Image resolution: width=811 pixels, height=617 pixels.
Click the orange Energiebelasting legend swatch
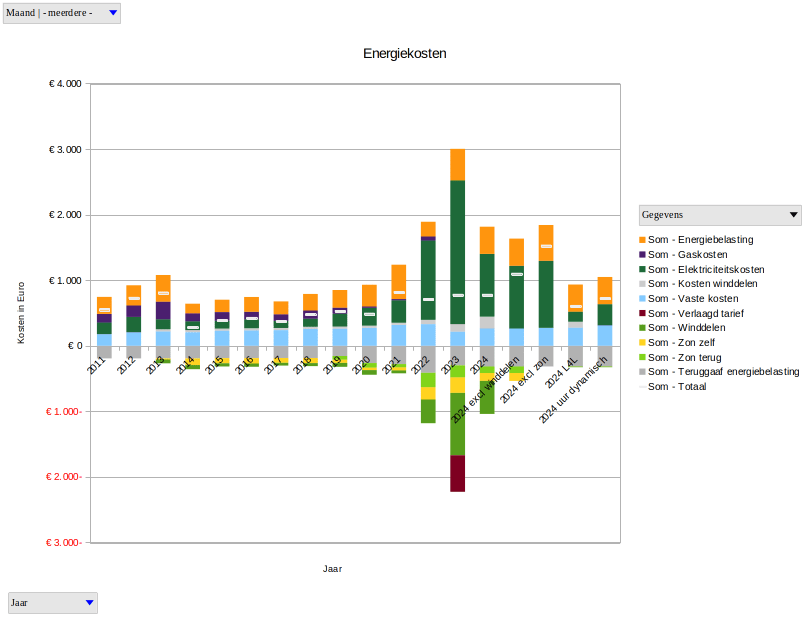(x=642, y=240)
